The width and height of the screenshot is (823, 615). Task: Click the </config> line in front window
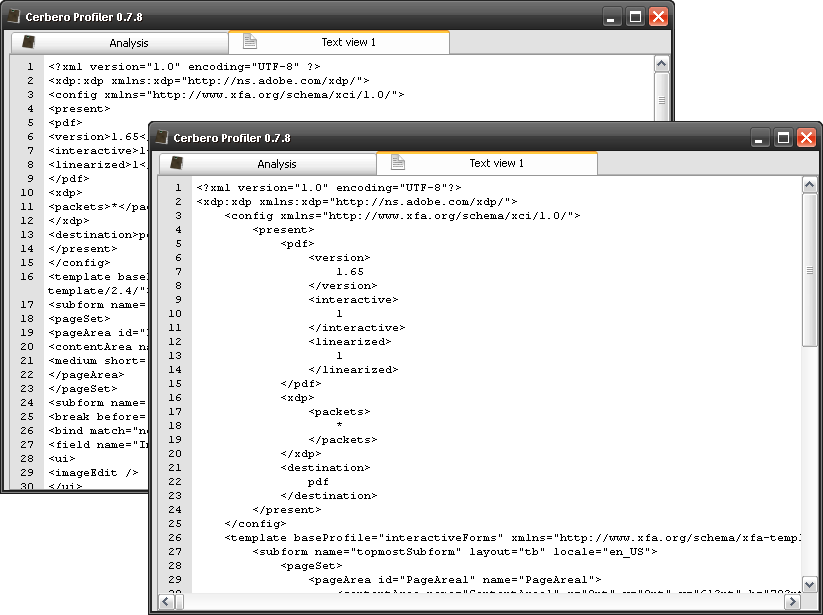pos(256,524)
